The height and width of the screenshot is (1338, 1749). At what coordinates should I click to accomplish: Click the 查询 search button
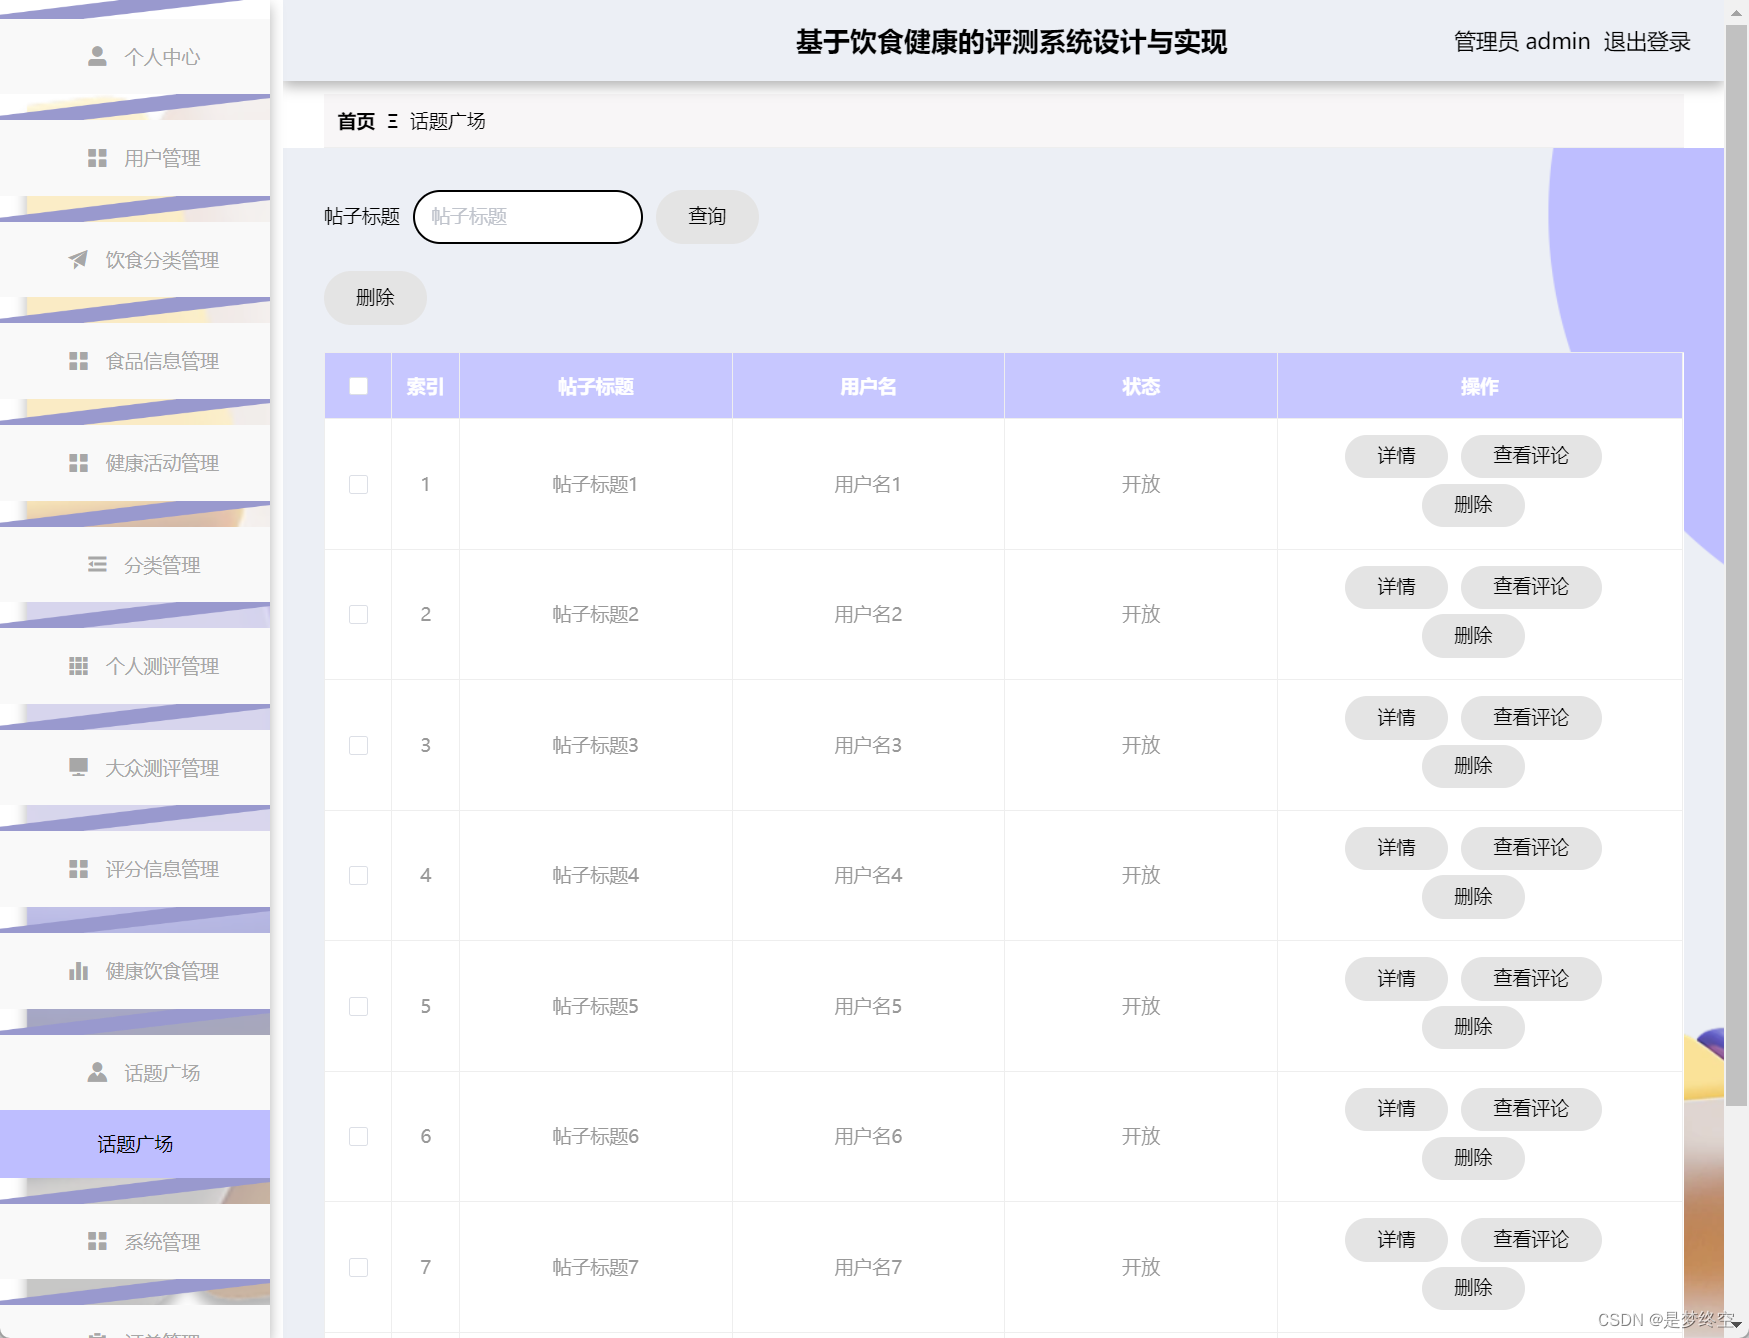(707, 216)
